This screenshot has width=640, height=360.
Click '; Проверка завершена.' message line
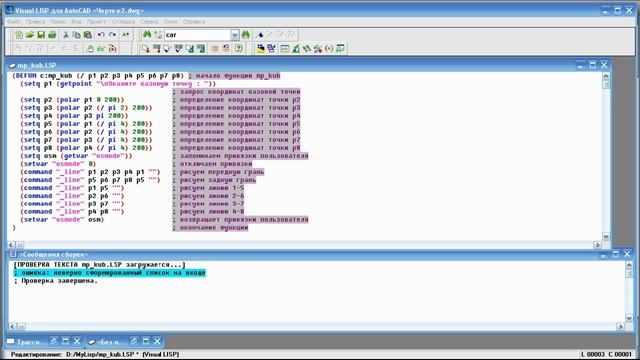(x=56, y=281)
